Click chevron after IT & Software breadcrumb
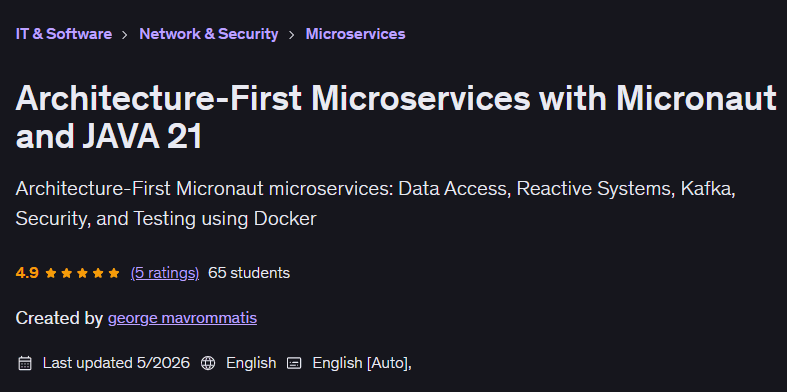This screenshot has height=392, width=787. click(125, 35)
